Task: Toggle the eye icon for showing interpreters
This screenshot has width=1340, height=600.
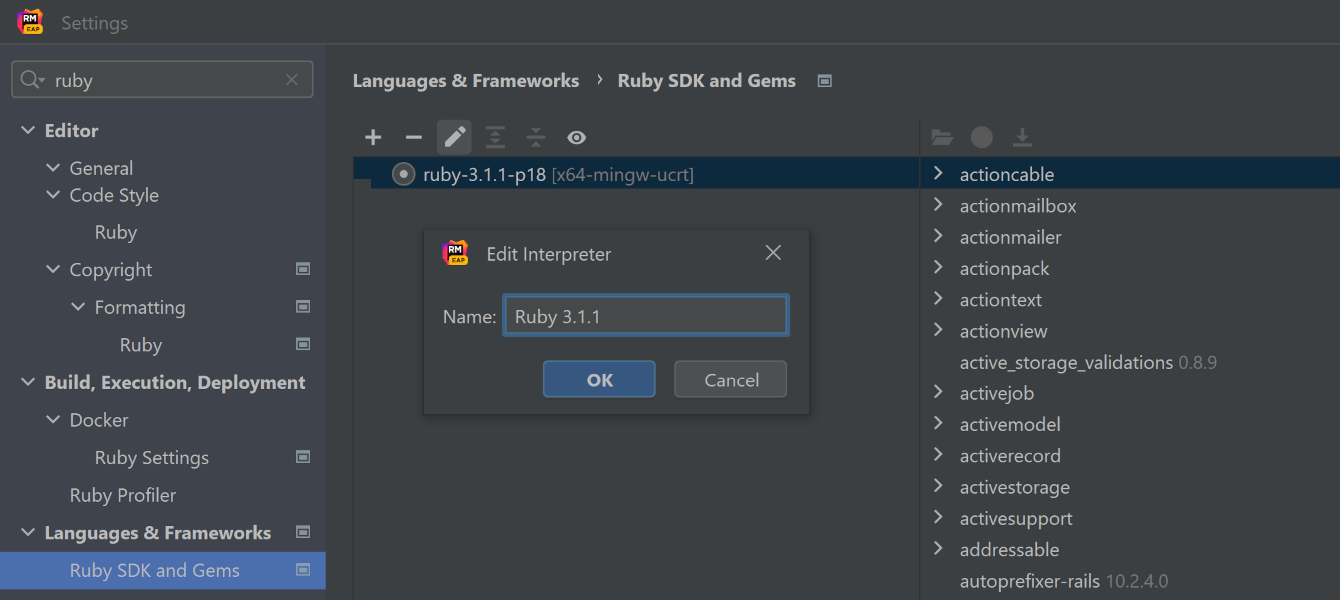Action: point(576,138)
